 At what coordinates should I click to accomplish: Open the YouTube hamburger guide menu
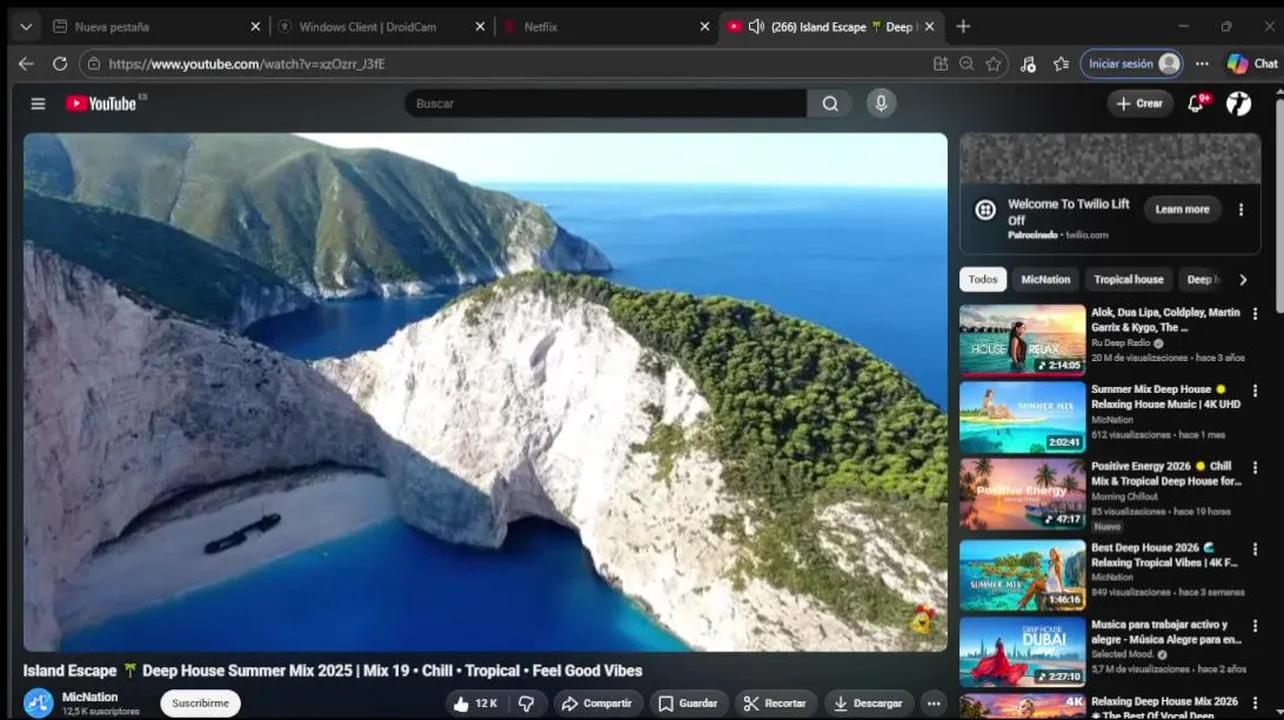38,104
